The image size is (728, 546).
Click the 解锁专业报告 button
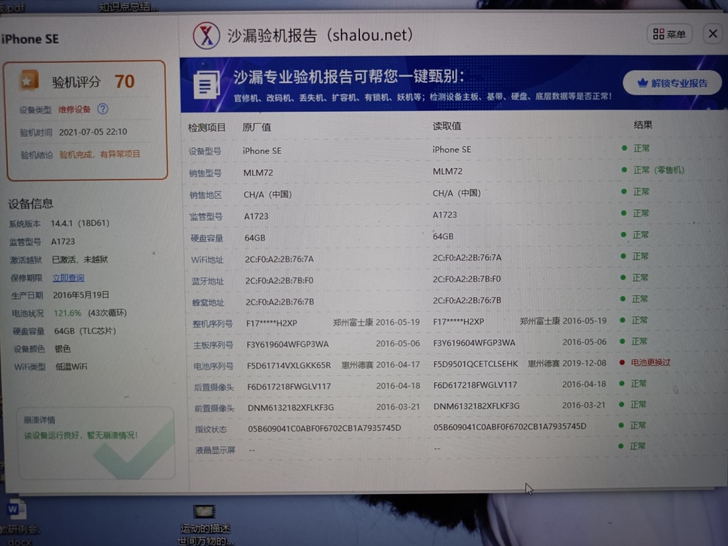click(672, 83)
